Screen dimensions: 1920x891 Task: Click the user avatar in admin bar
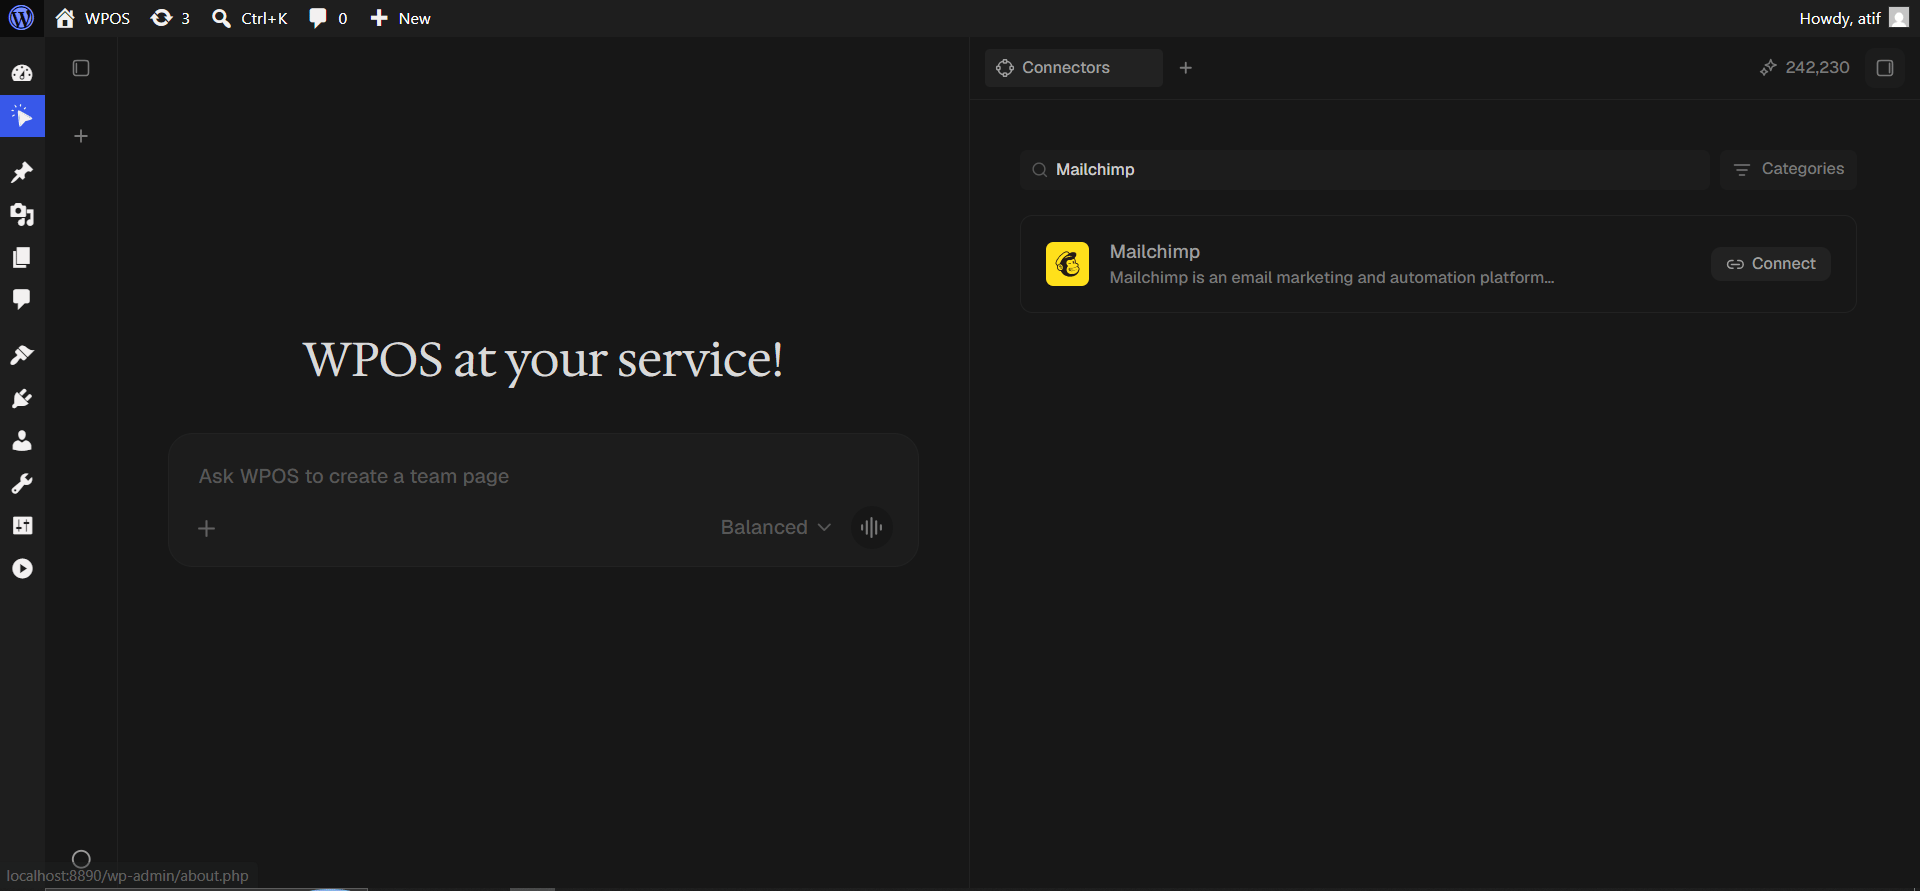point(1899,18)
